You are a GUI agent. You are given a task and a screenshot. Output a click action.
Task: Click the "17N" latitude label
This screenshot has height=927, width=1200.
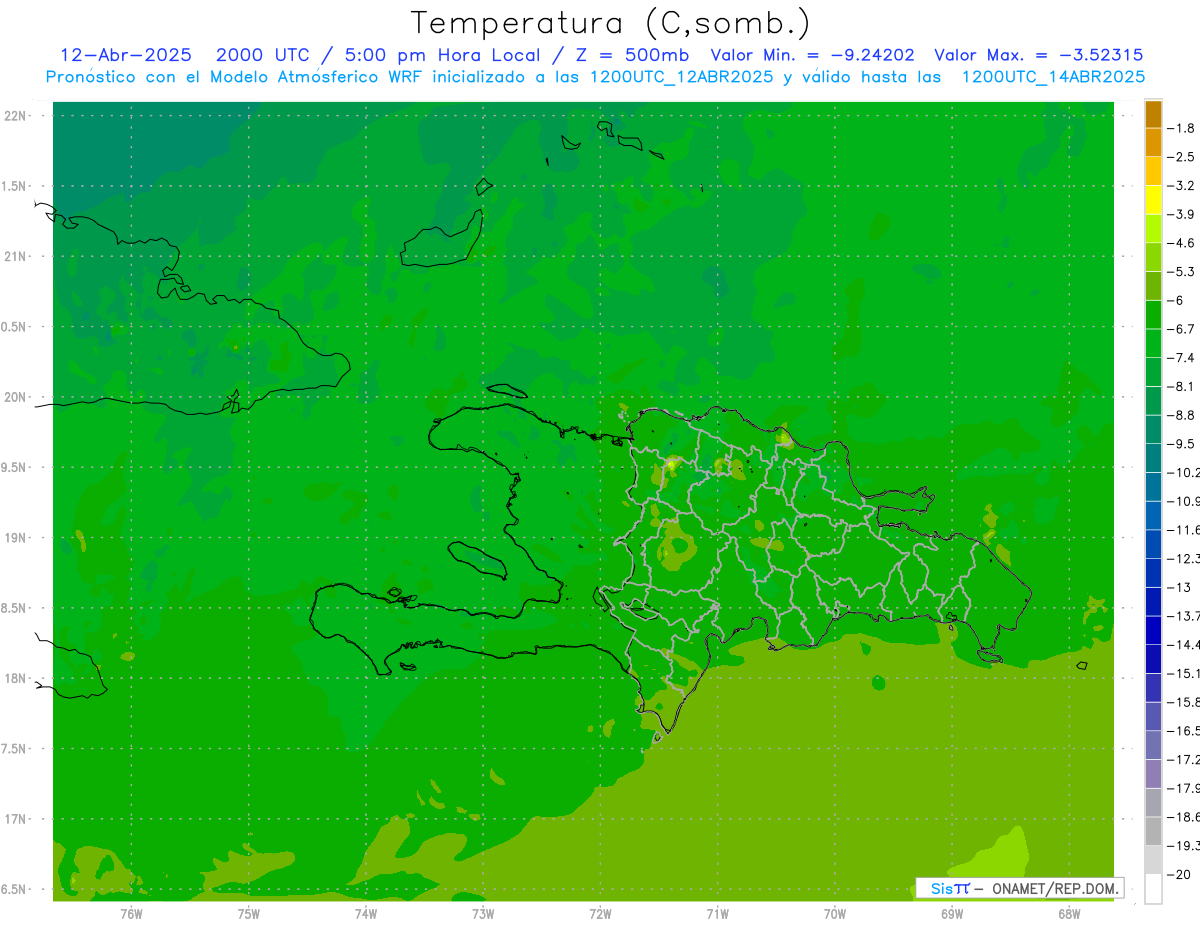[x=16, y=819]
